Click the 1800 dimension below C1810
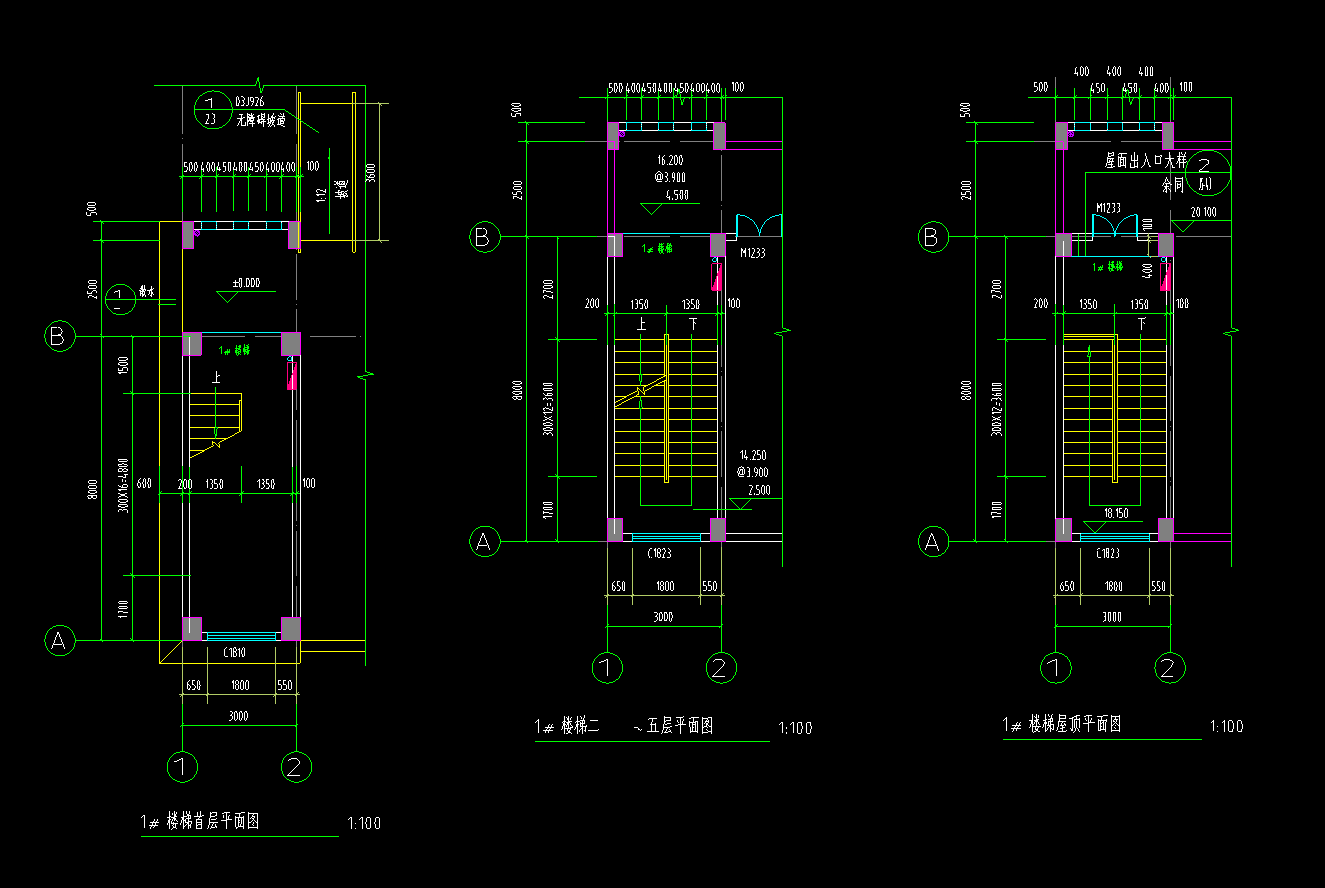 click(x=240, y=686)
